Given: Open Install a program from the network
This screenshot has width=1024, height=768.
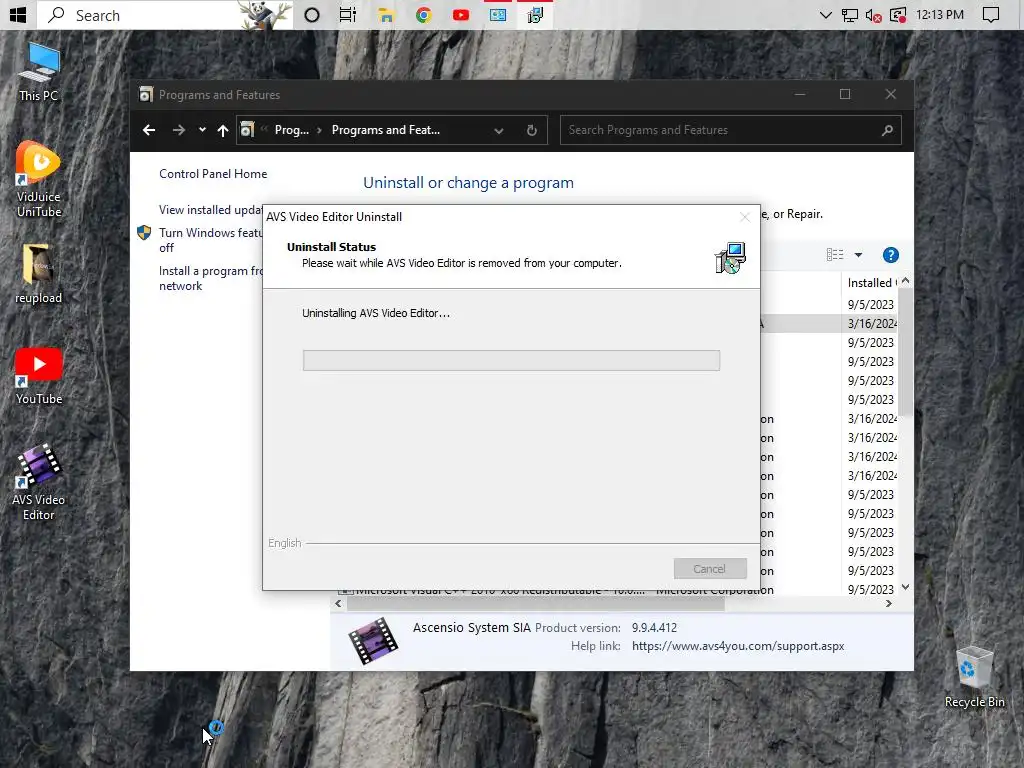Looking at the screenshot, I should [x=211, y=278].
